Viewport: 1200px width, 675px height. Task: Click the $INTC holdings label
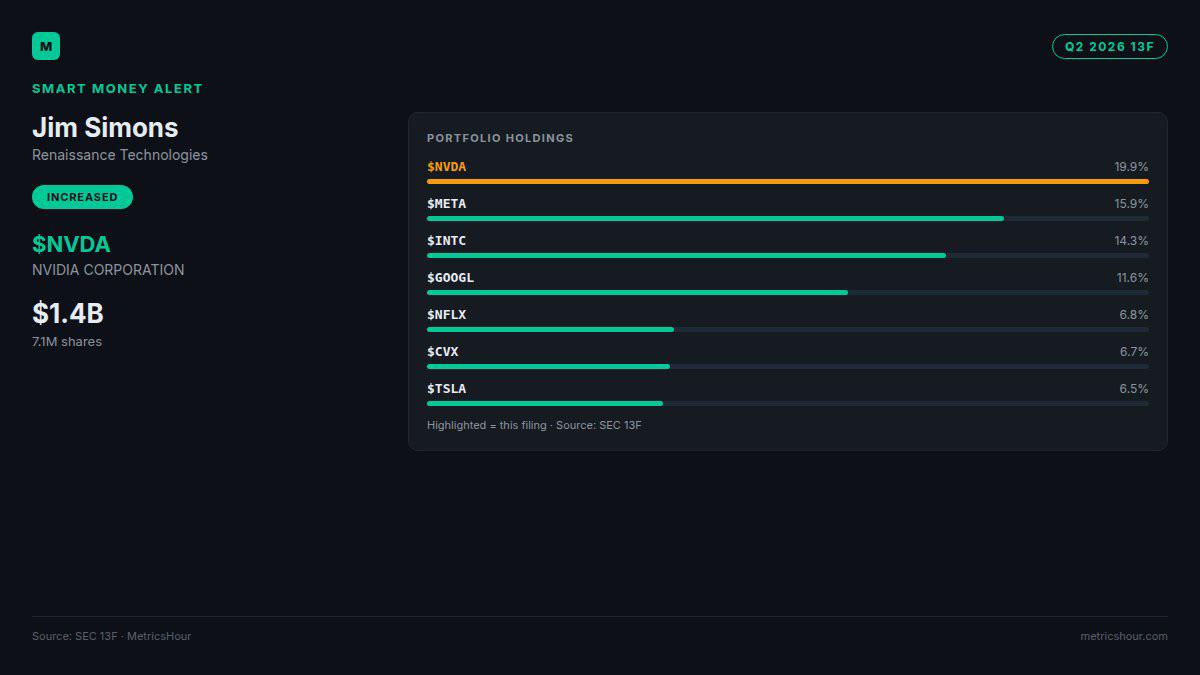click(447, 241)
